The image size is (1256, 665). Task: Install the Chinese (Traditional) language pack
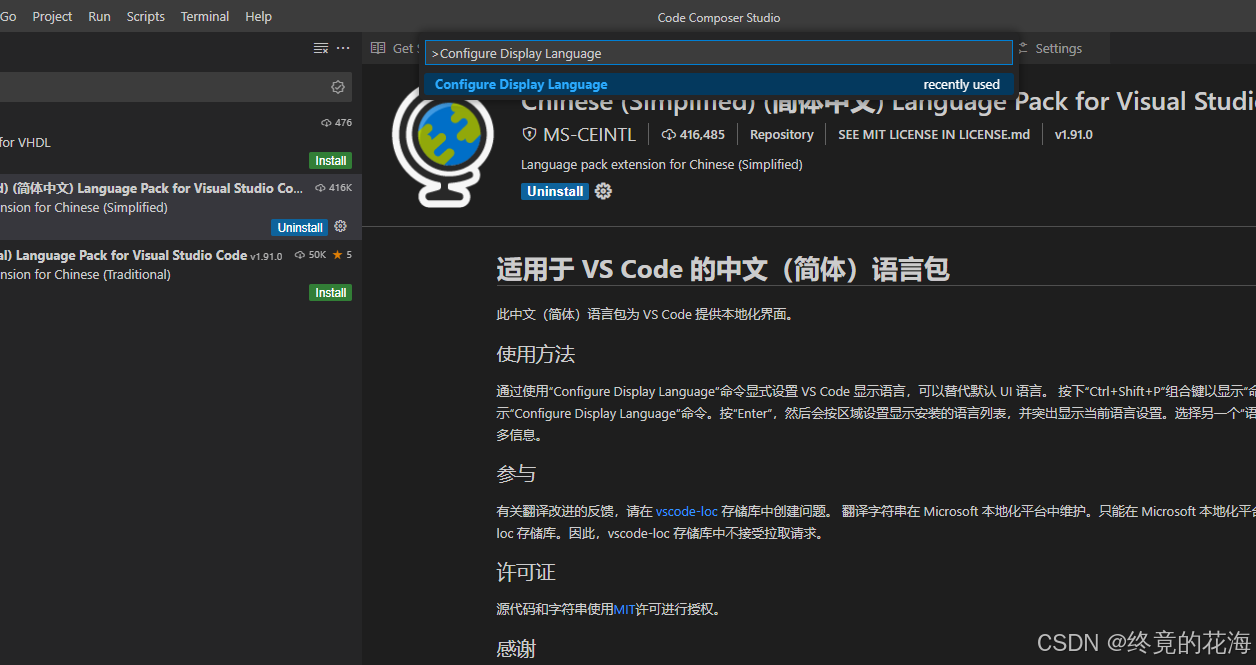click(331, 293)
